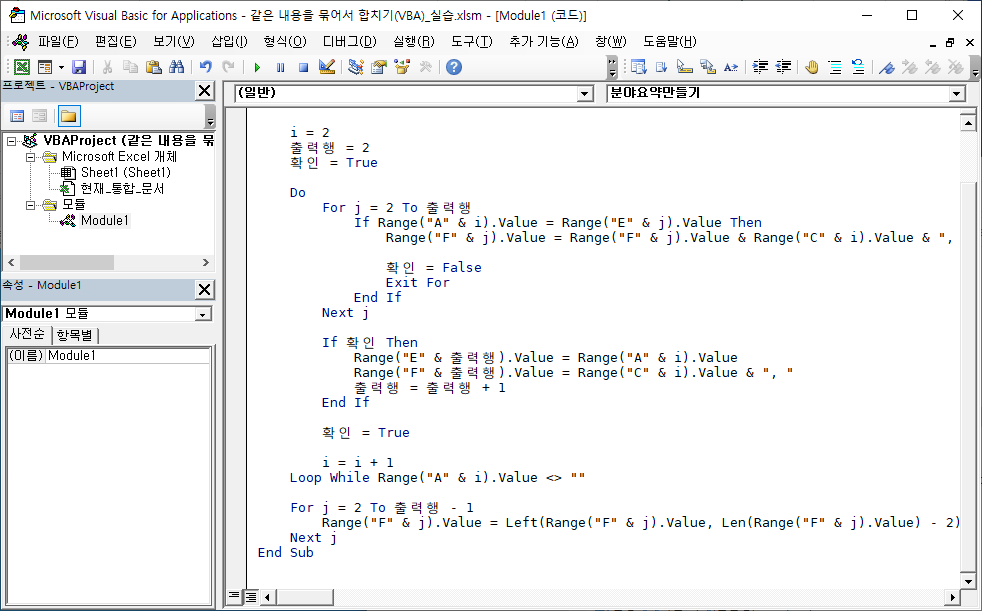Open the View (보기) menu
The height and width of the screenshot is (611, 982).
173,42
